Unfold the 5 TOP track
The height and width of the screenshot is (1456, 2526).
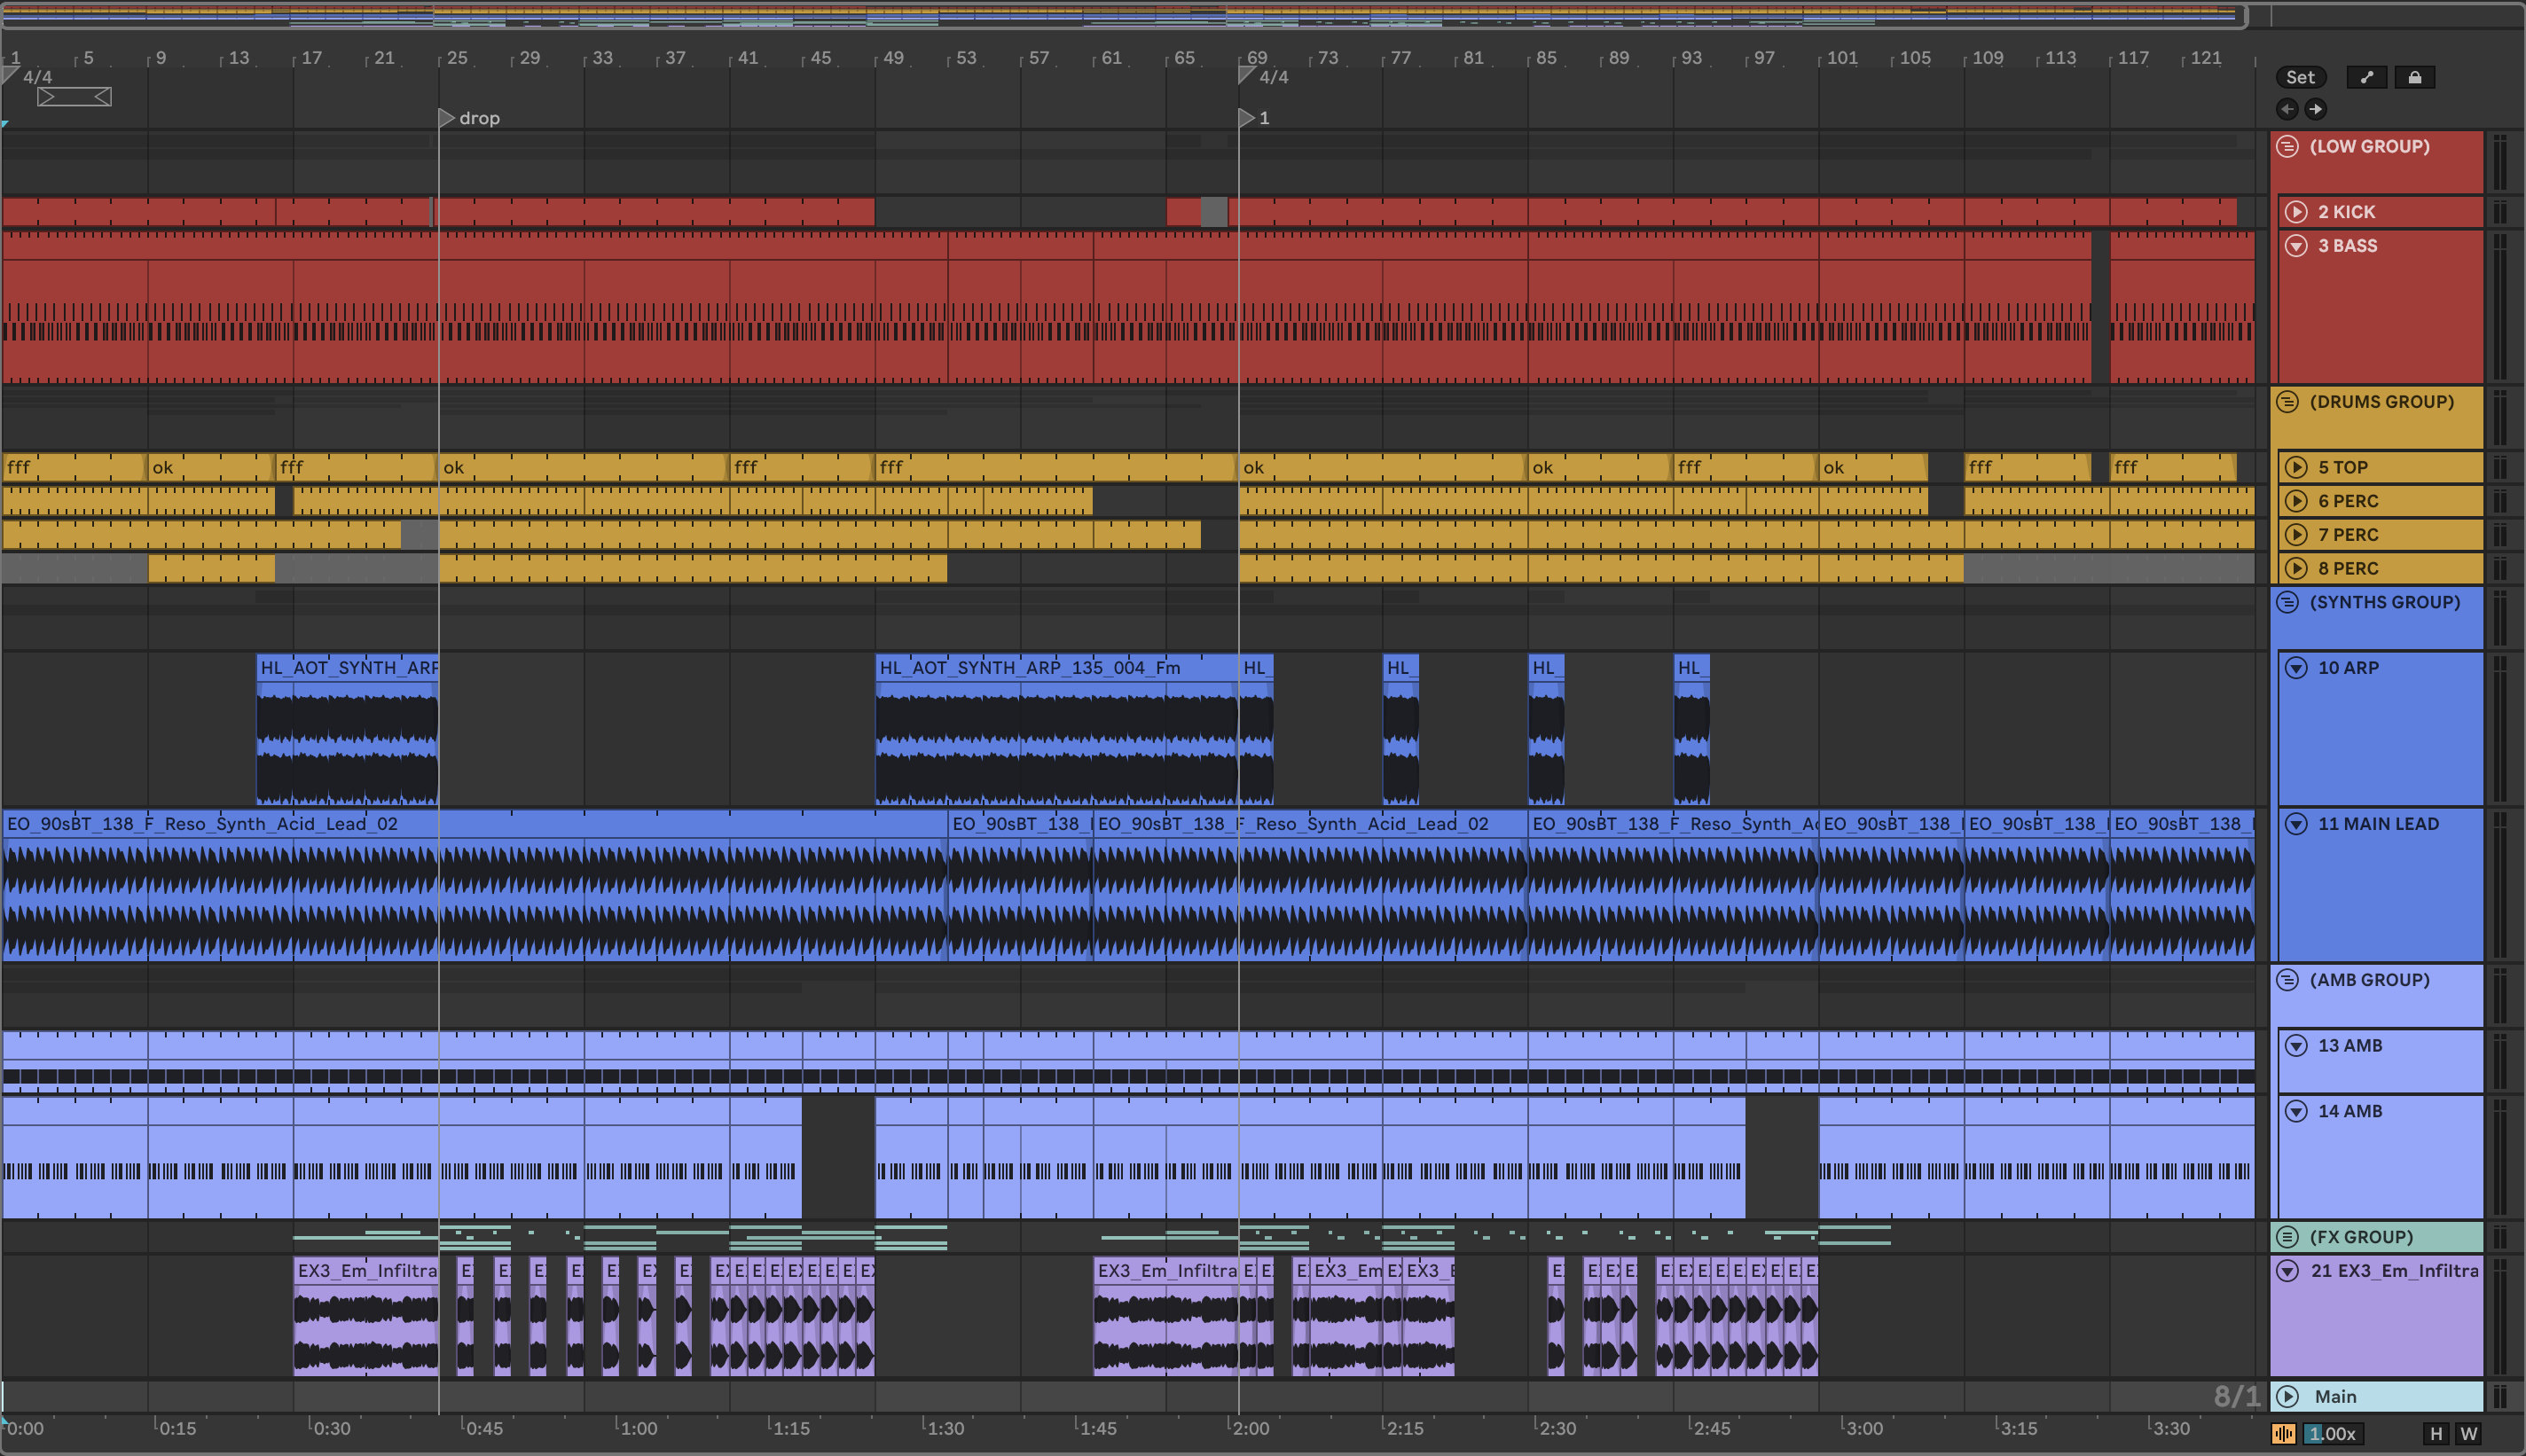click(2297, 467)
